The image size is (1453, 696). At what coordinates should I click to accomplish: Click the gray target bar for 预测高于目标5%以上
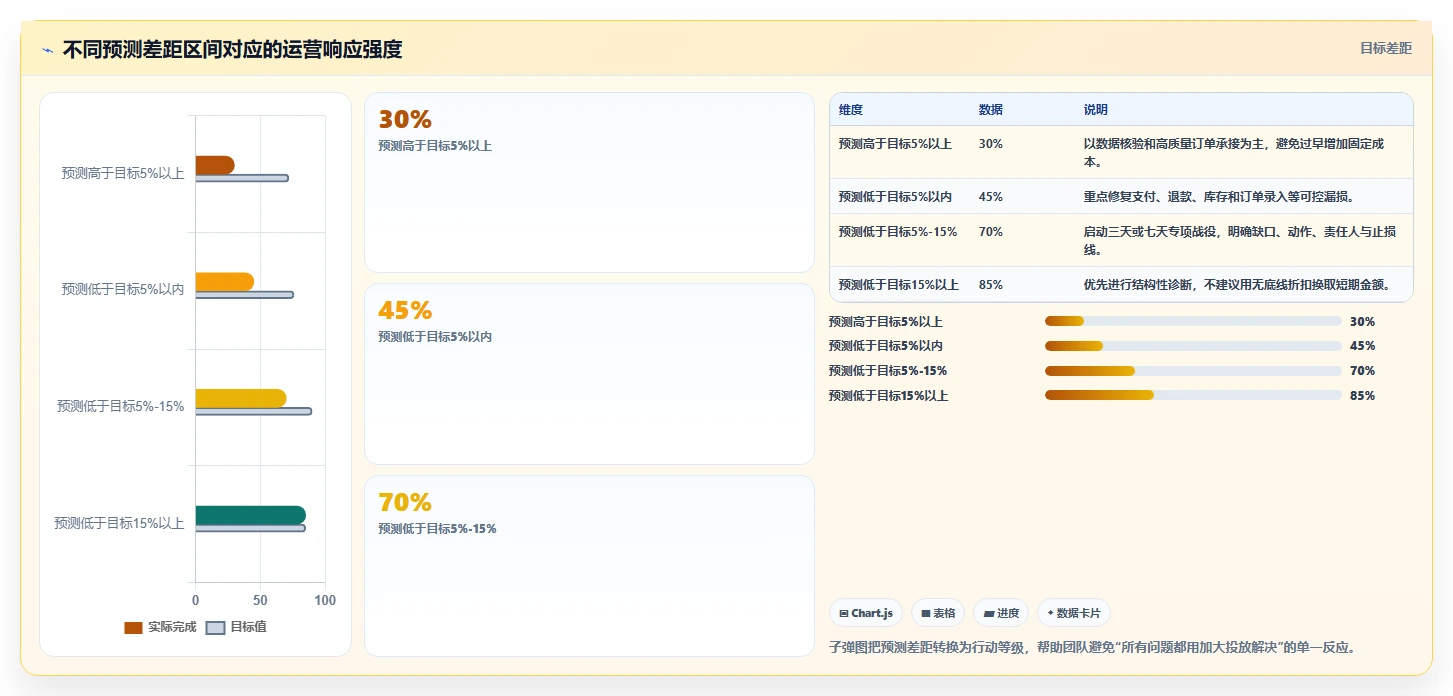242,178
